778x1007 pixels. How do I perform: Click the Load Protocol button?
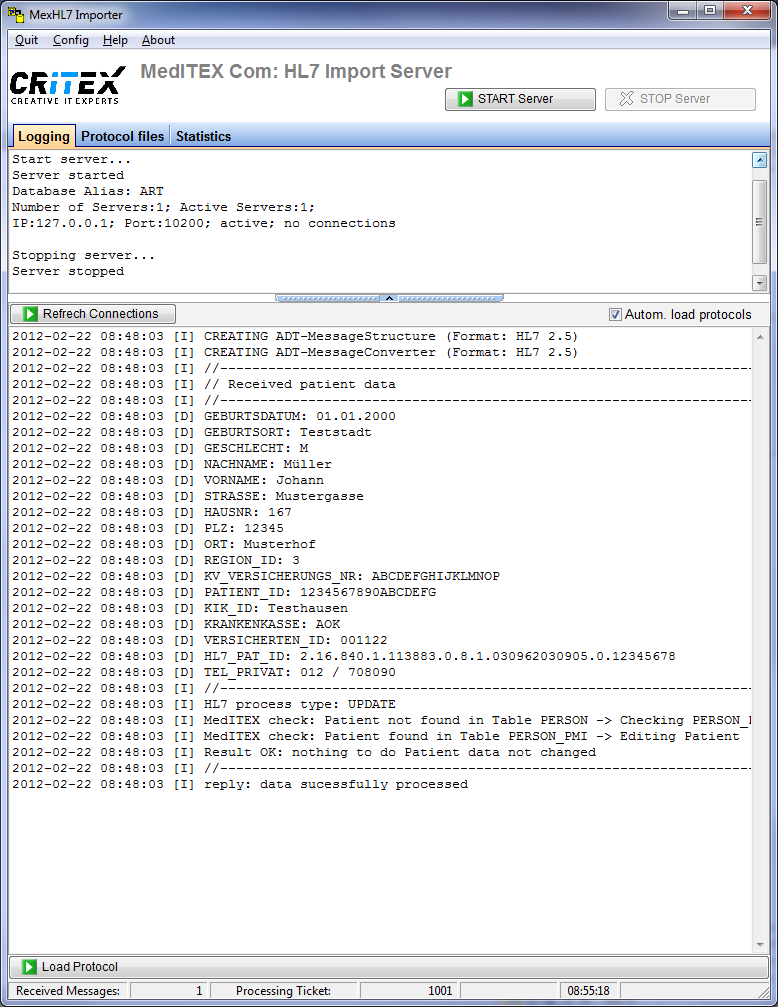tap(389, 967)
